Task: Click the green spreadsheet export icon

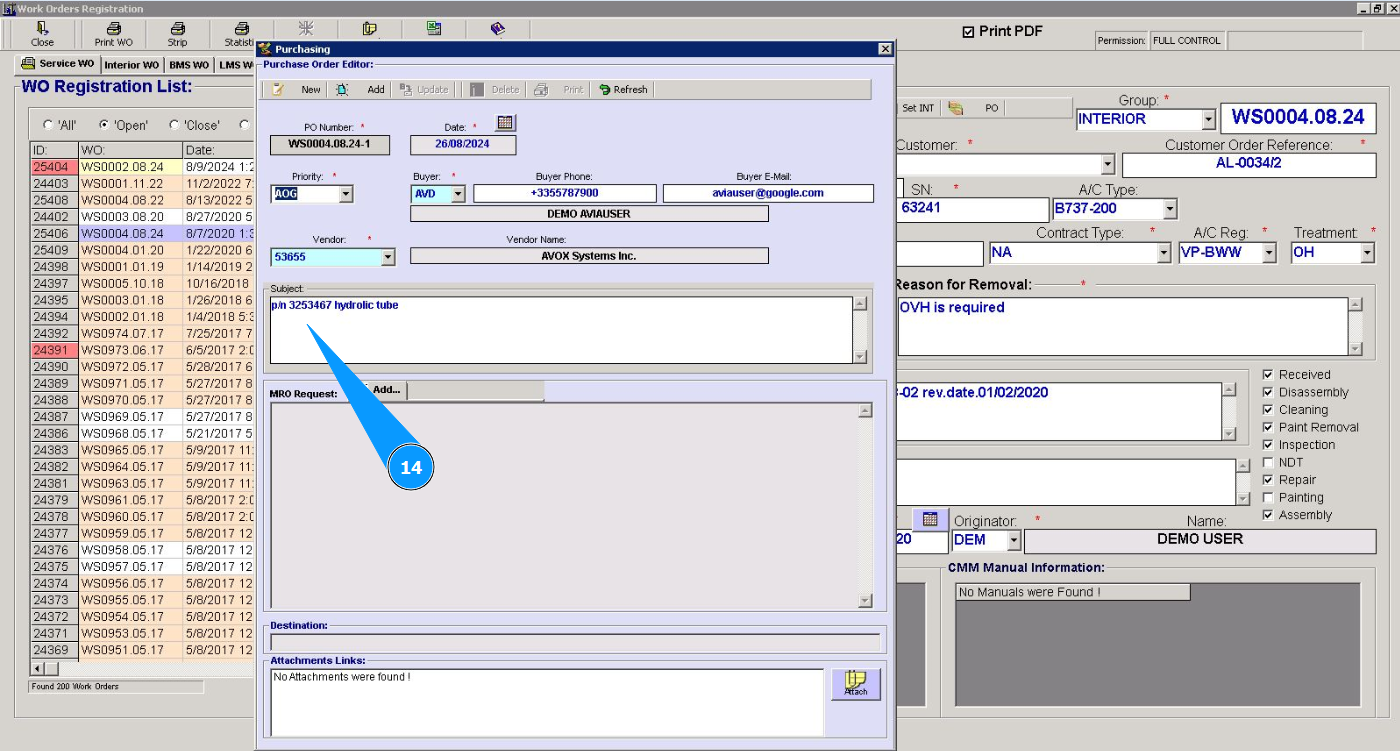Action: coord(434,29)
